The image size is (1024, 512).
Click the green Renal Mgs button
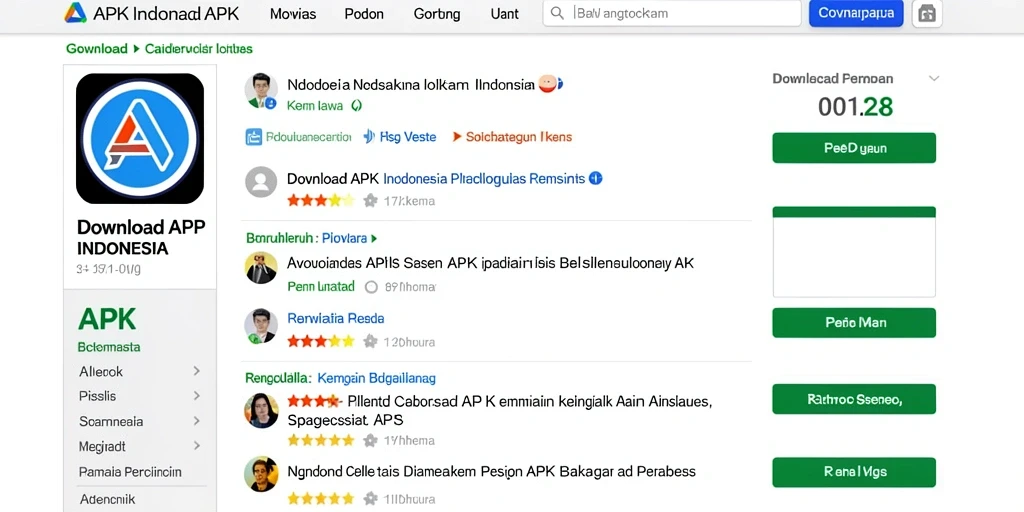(854, 472)
